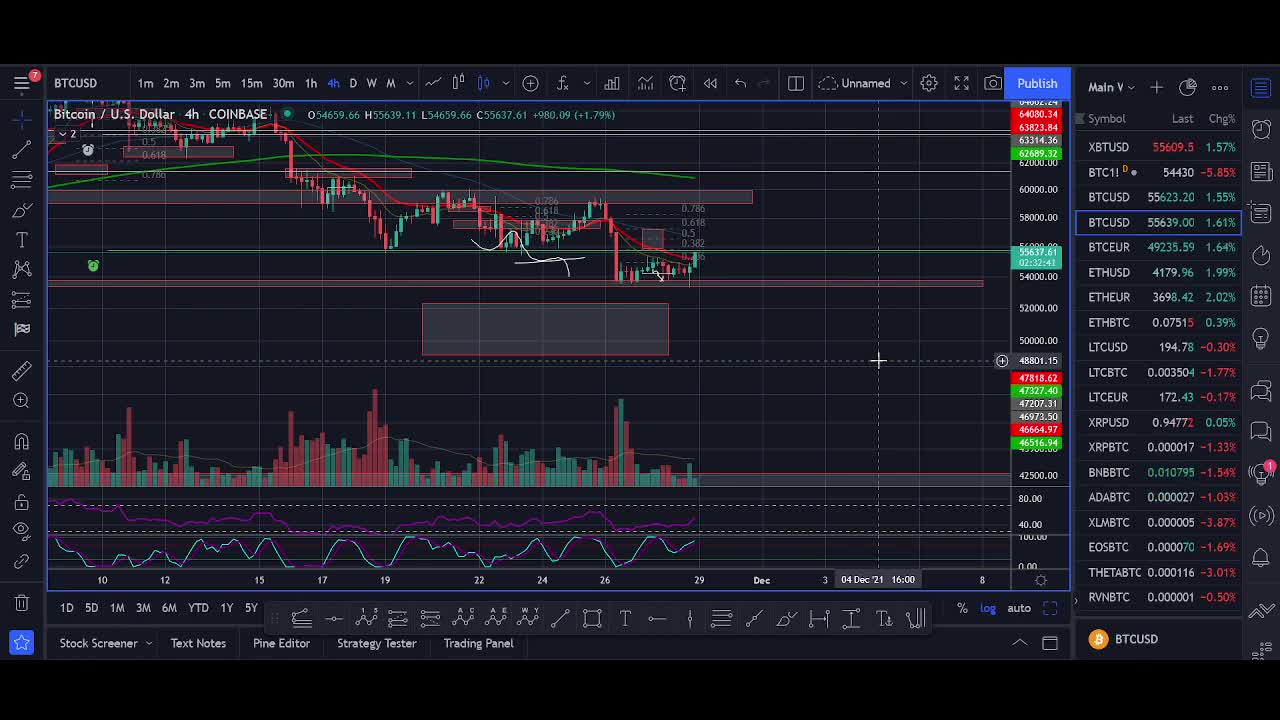Toggle lock all drawing tools
This screenshot has height=720, width=1280.
21,501
